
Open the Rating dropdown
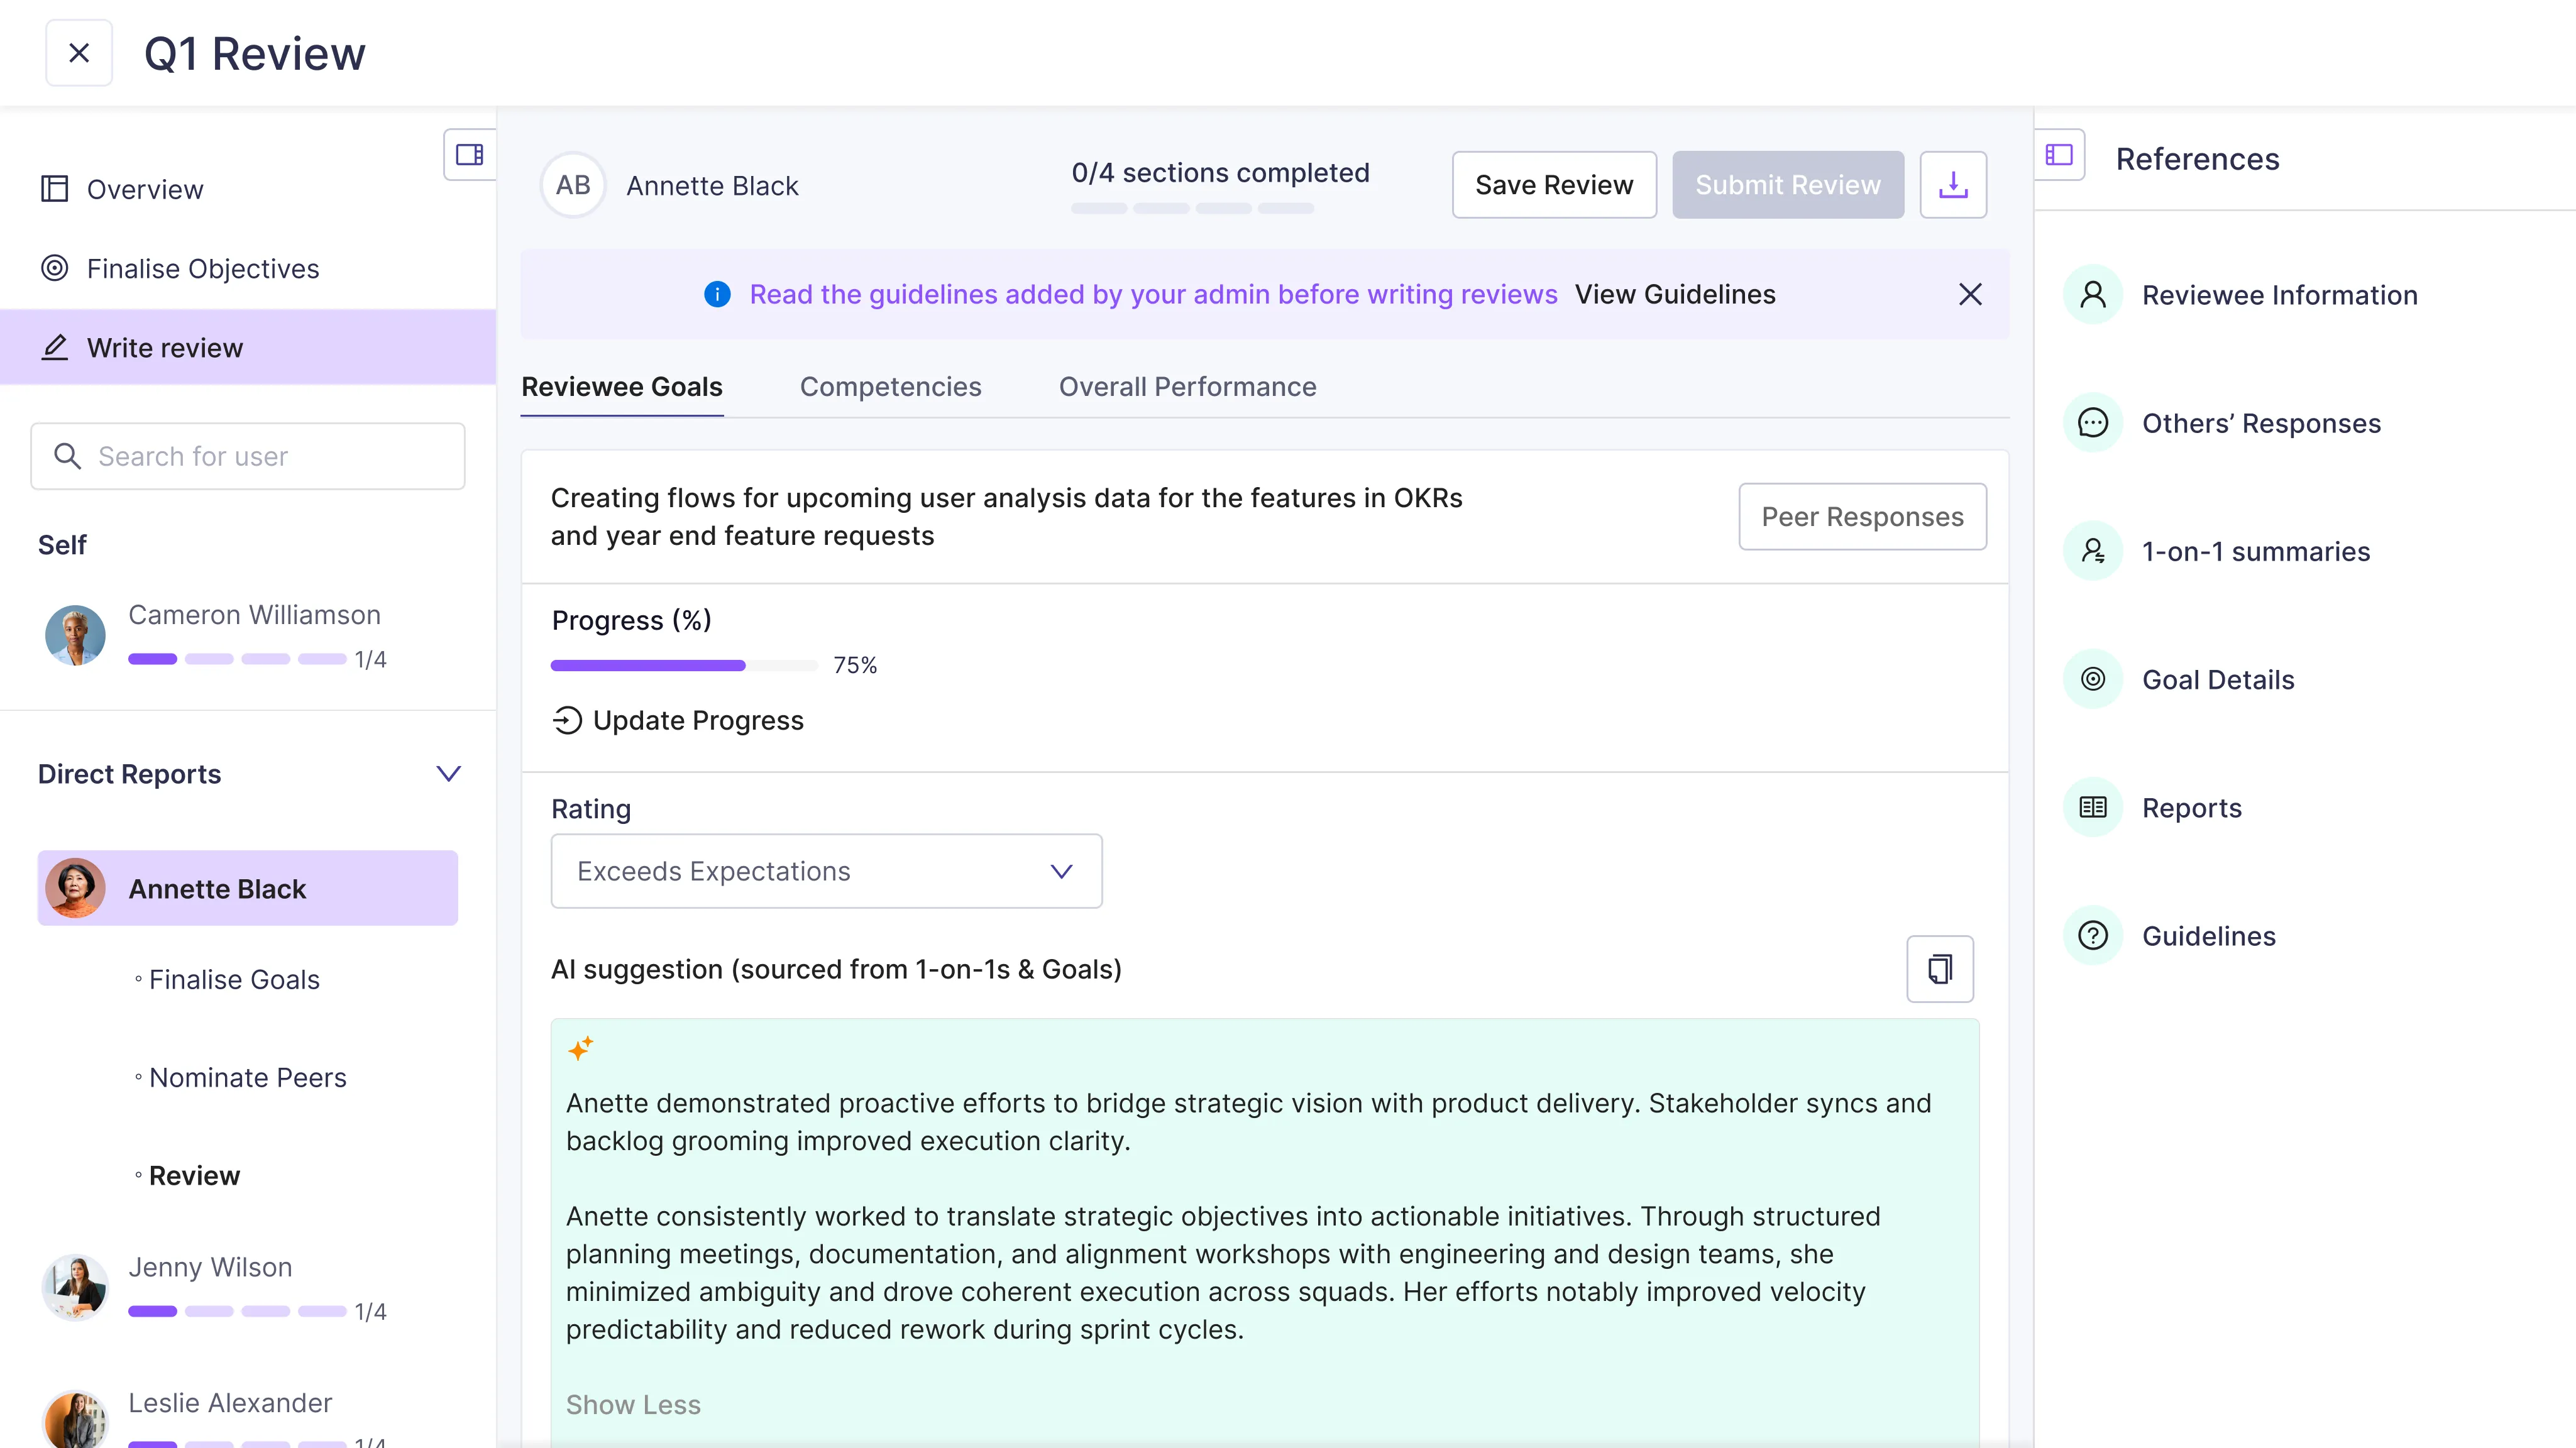[827, 871]
